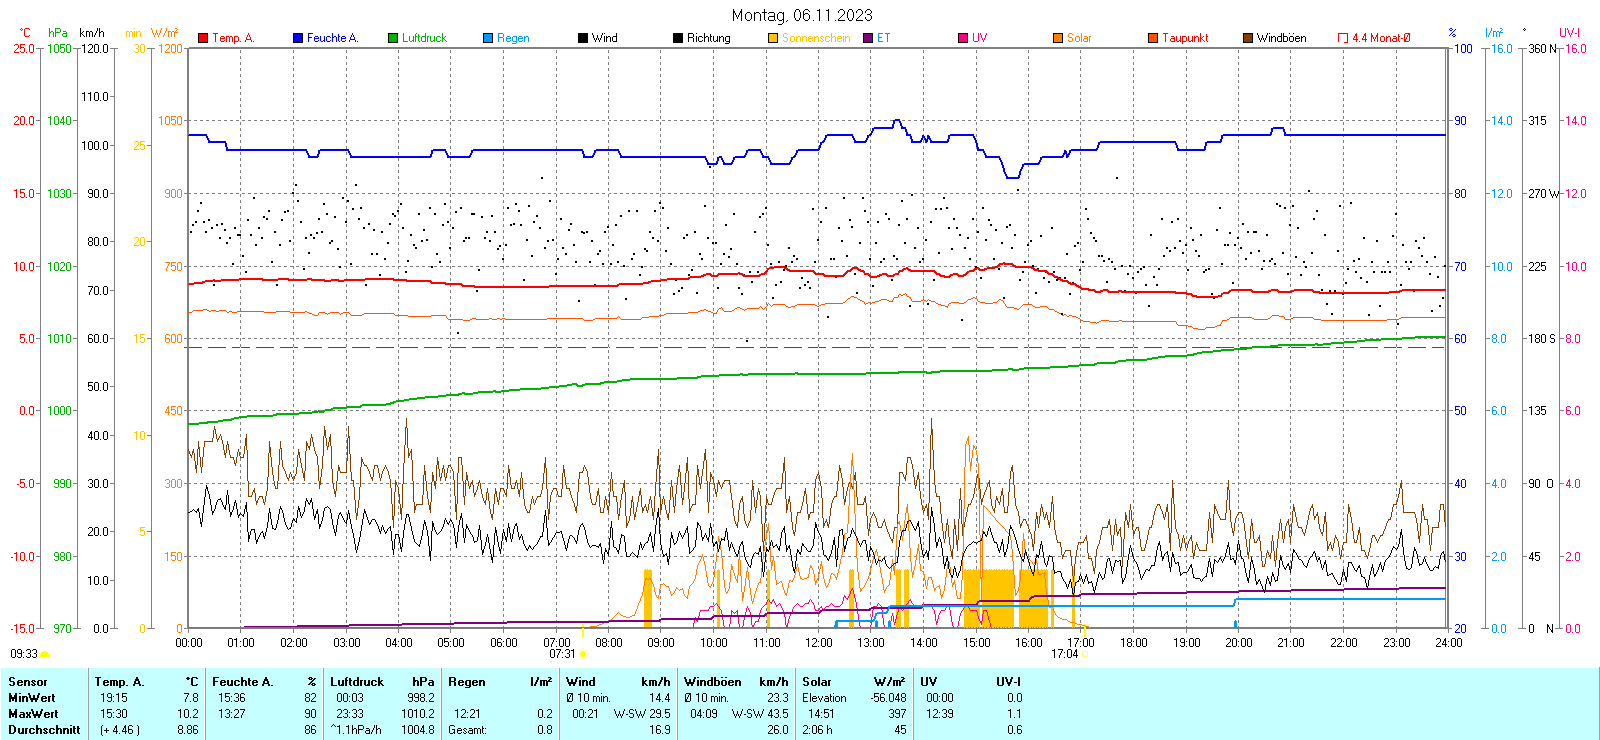Click the yellow Sonnenschein legend square

point(773,38)
